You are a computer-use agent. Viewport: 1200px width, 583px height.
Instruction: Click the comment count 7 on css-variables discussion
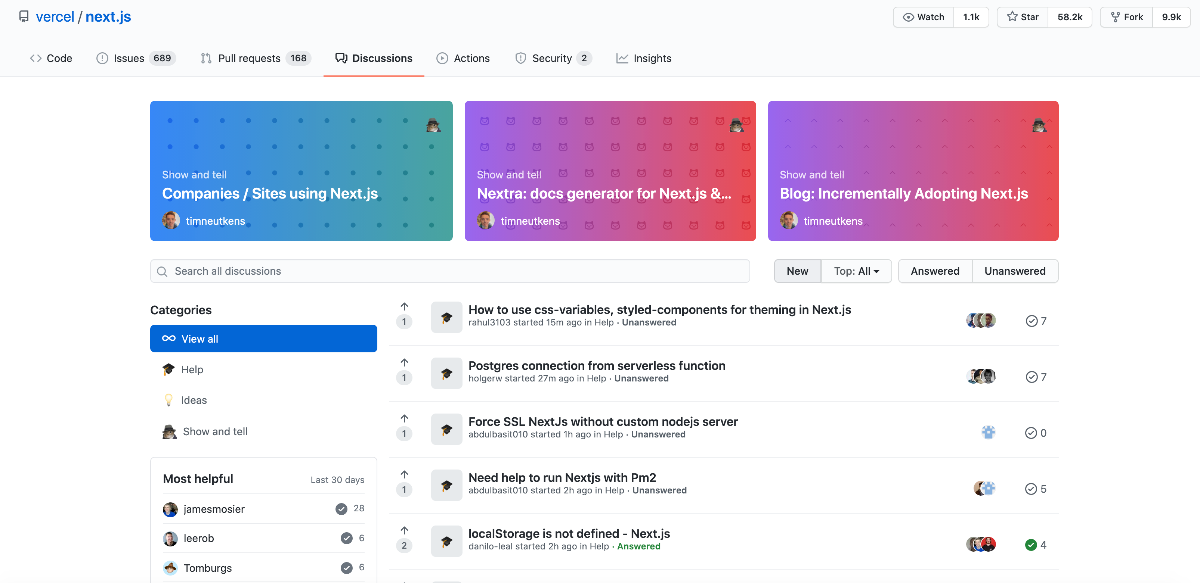[x=1036, y=321]
